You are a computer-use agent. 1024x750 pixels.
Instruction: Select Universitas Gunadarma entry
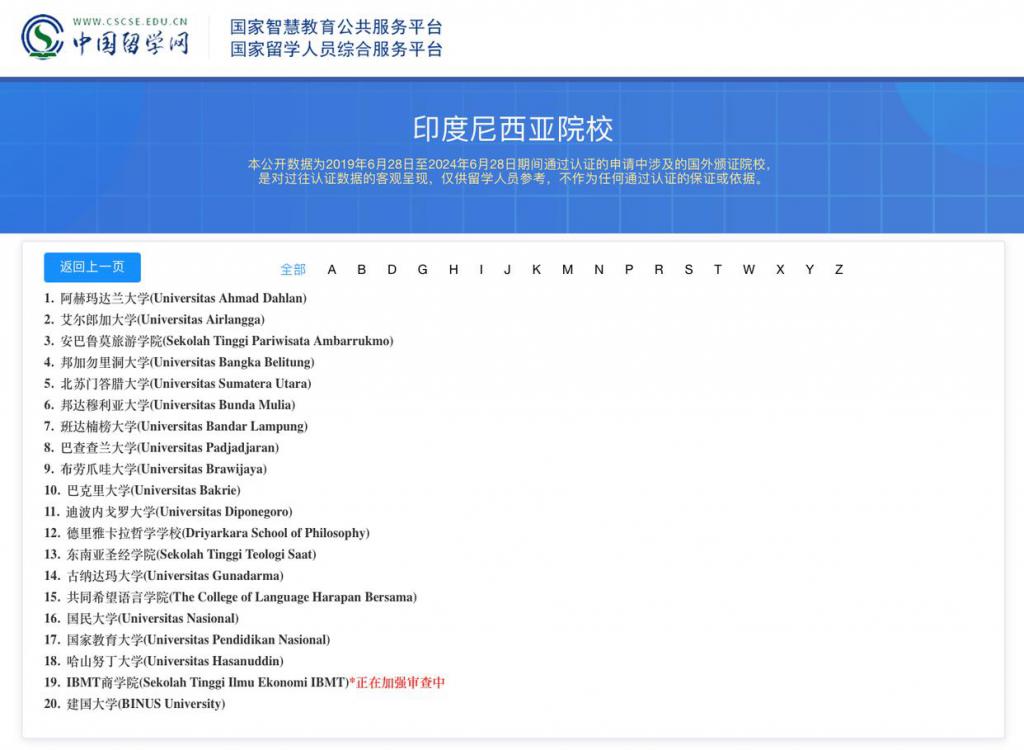click(174, 576)
